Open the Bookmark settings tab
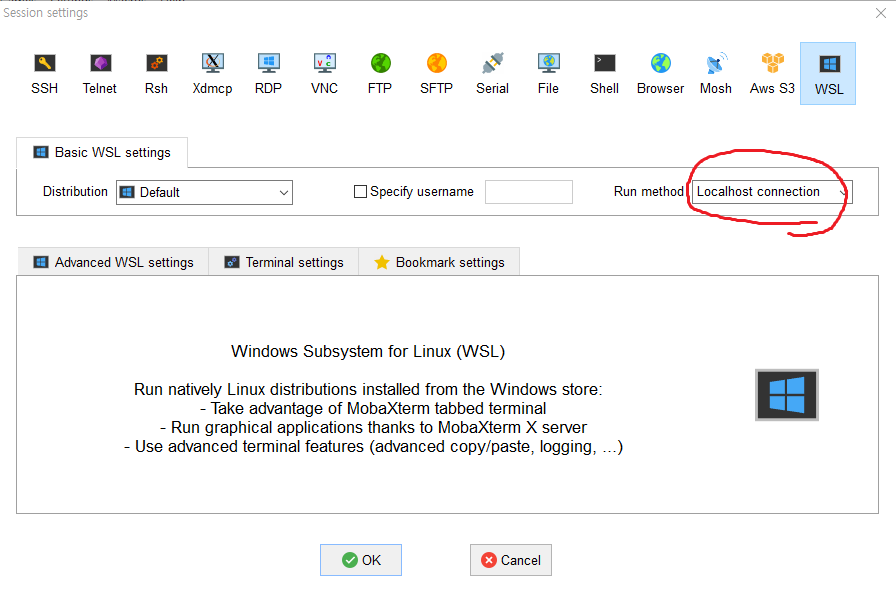 (x=439, y=262)
